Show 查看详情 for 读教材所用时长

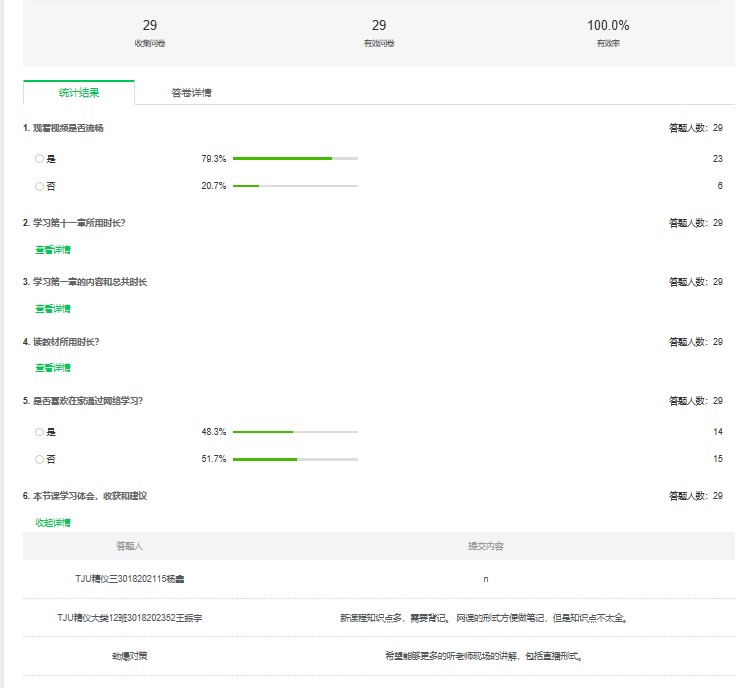pos(53,368)
